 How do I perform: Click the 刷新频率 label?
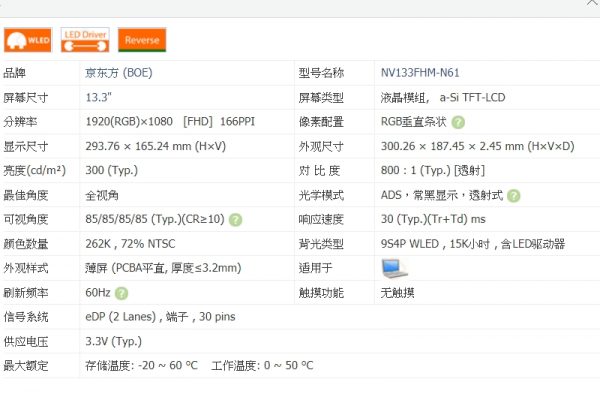(26, 293)
